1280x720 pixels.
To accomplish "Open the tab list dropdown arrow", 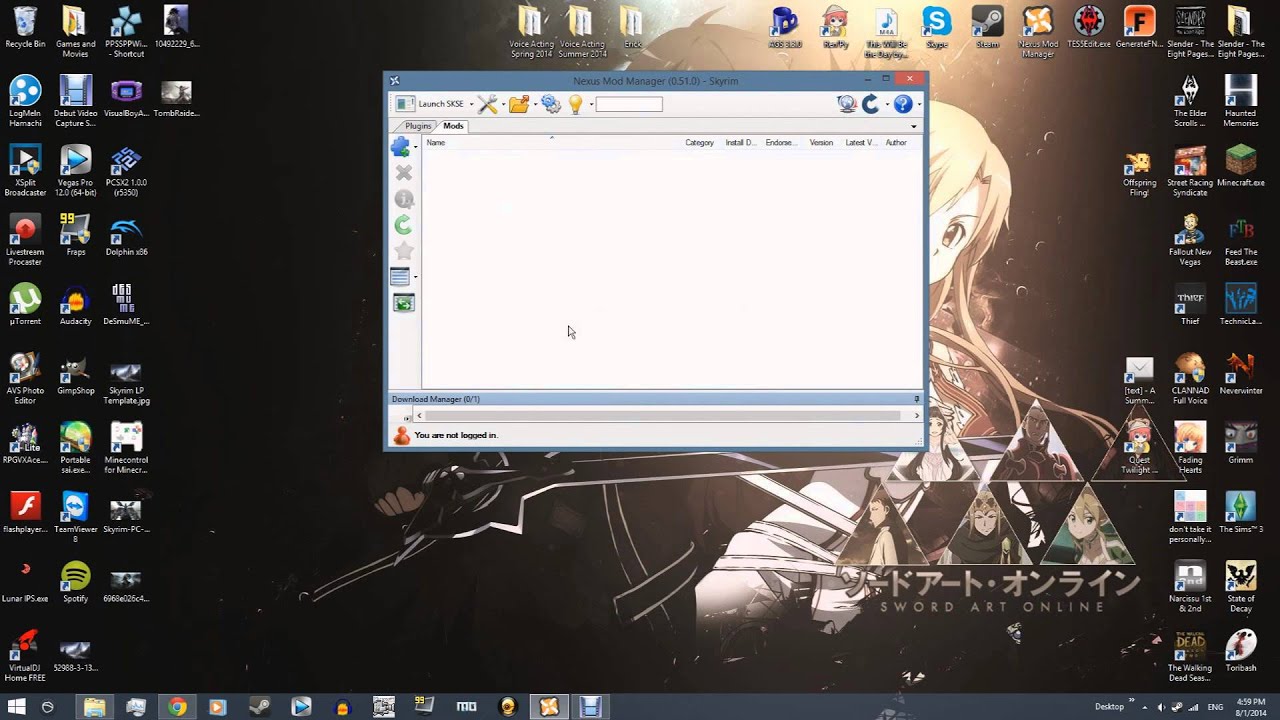I will tap(913, 127).
